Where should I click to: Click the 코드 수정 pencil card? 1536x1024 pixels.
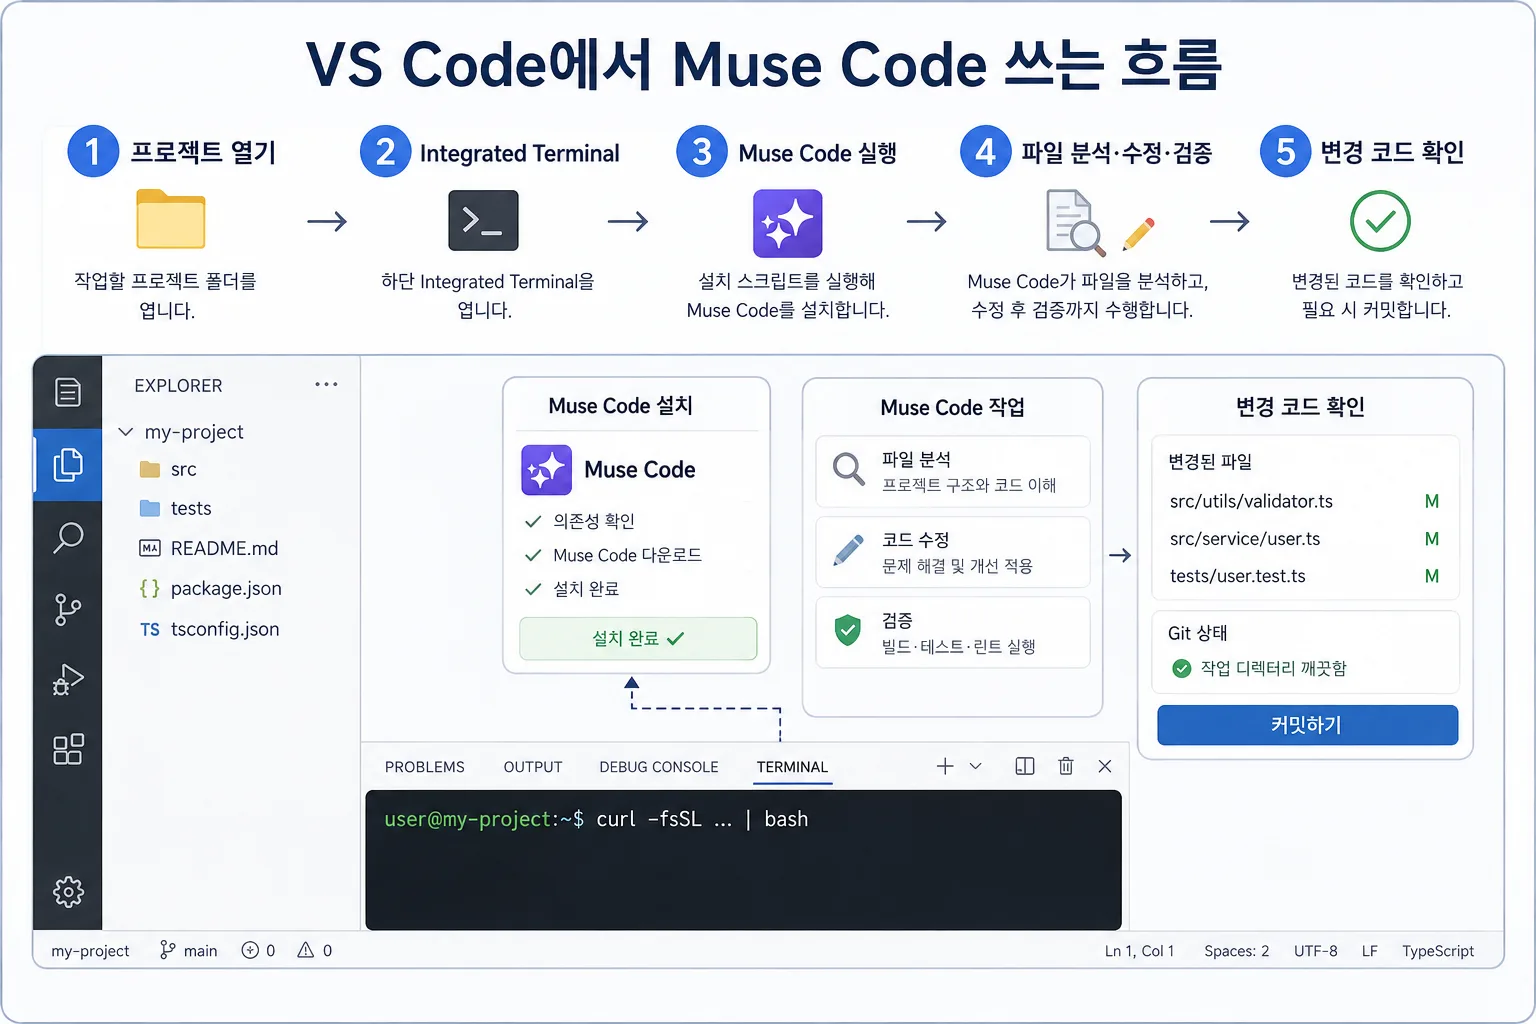(x=953, y=552)
